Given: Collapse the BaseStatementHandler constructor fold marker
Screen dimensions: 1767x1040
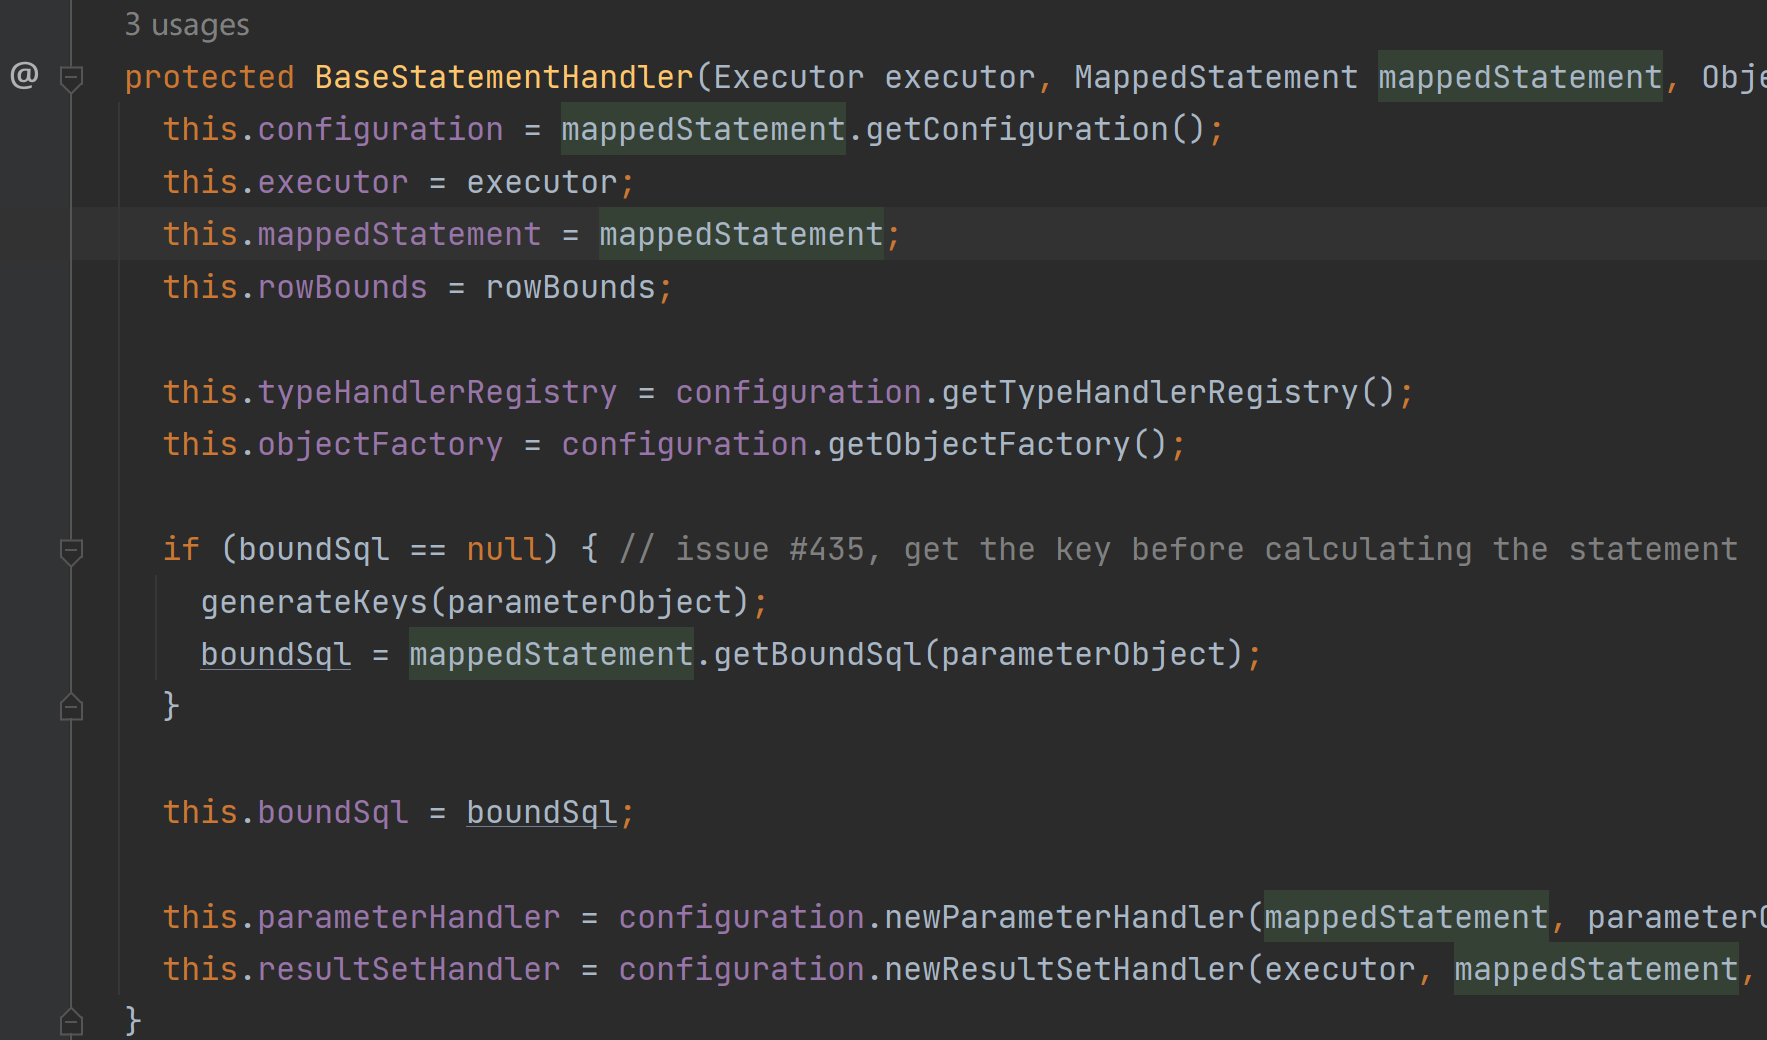Looking at the screenshot, I should pos(71,77).
